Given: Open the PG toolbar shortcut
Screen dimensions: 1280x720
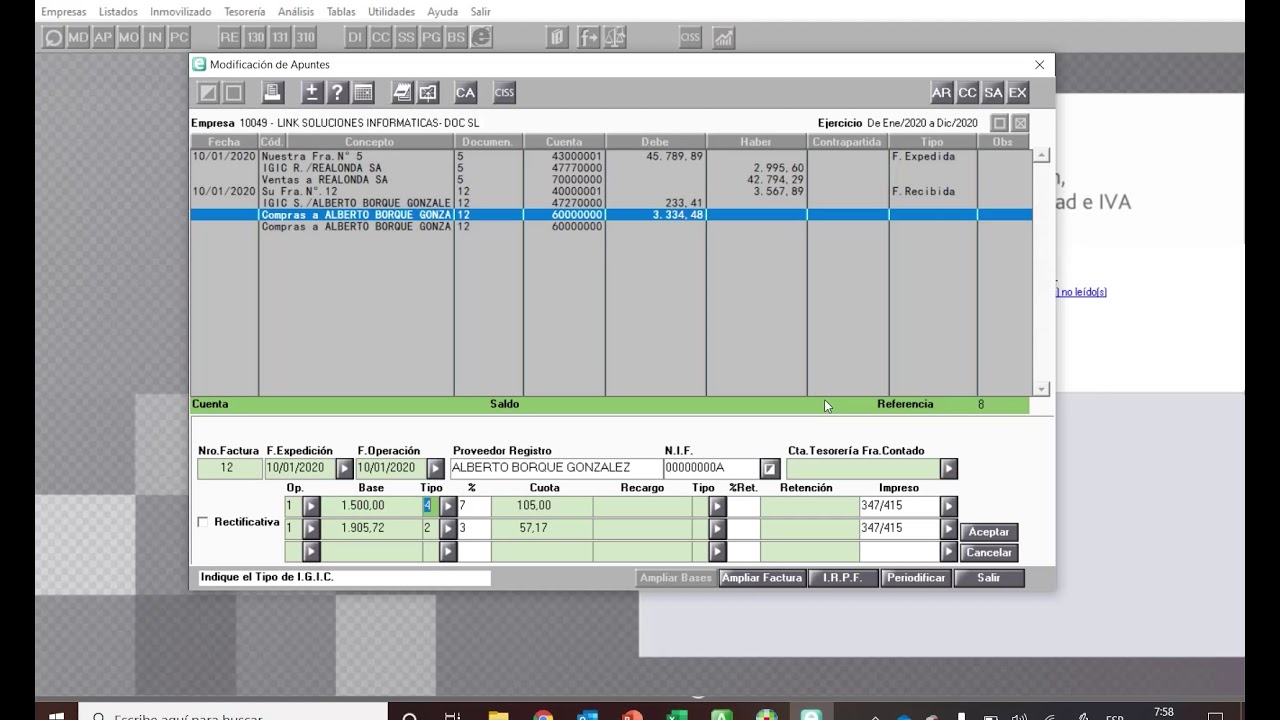Looking at the screenshot, I should click(430, 38).
